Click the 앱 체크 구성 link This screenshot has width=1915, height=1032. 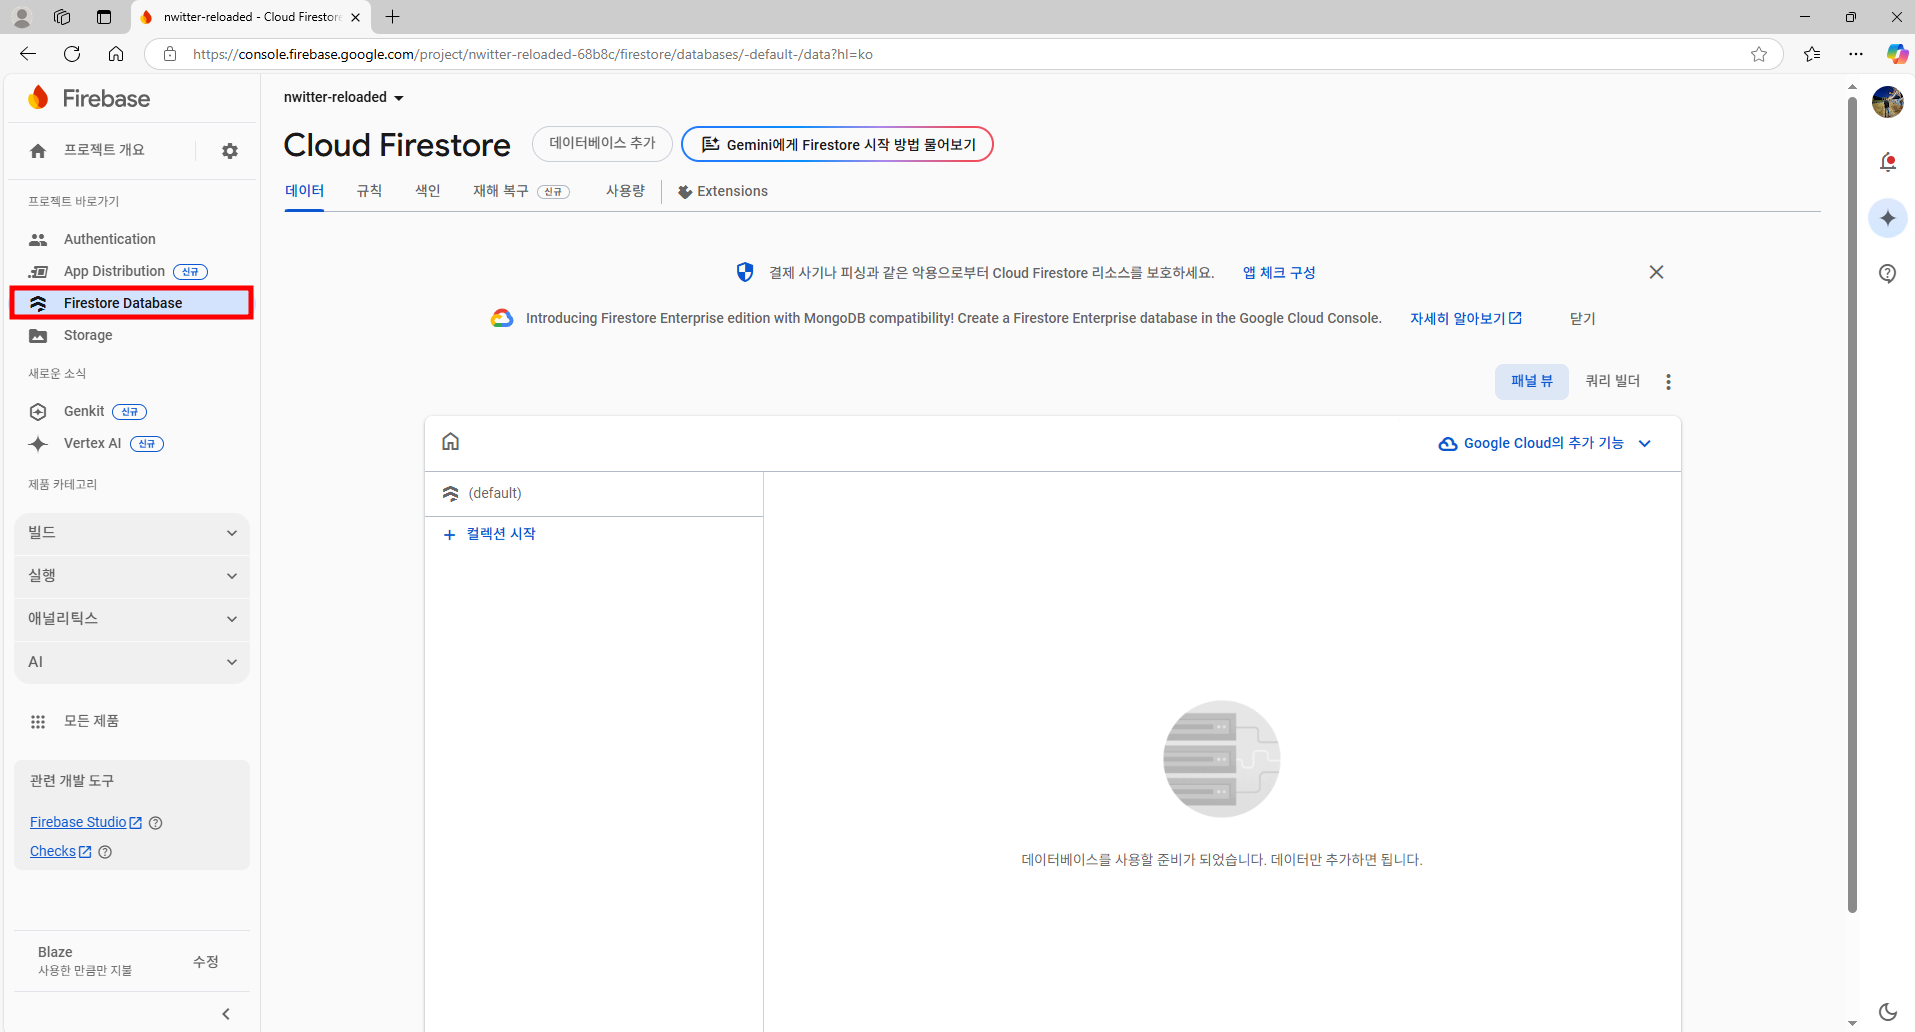(1279, 272)
